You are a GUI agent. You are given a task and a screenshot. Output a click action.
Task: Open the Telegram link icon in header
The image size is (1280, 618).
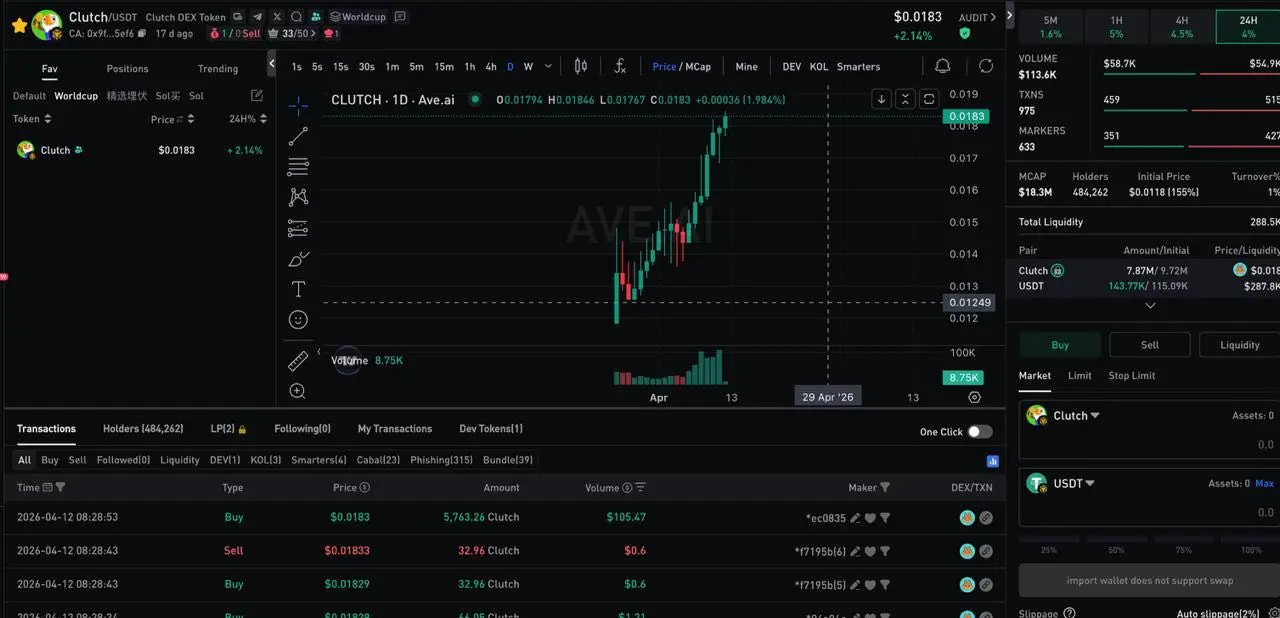point(258,17)
